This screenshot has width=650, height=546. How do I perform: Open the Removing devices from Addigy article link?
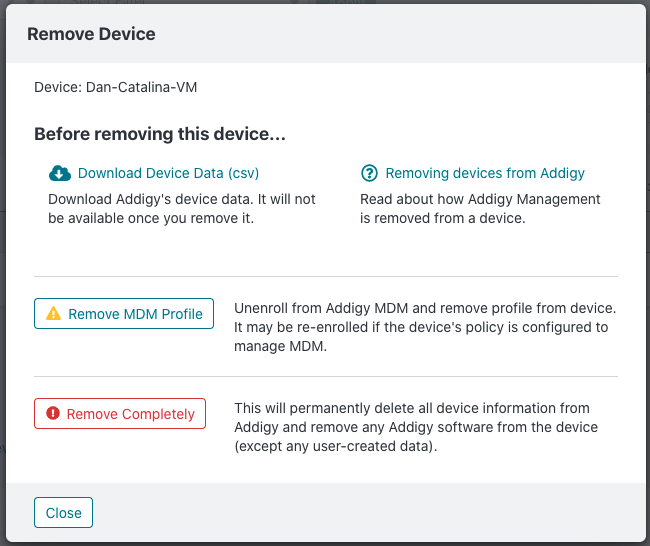point(485,173)
